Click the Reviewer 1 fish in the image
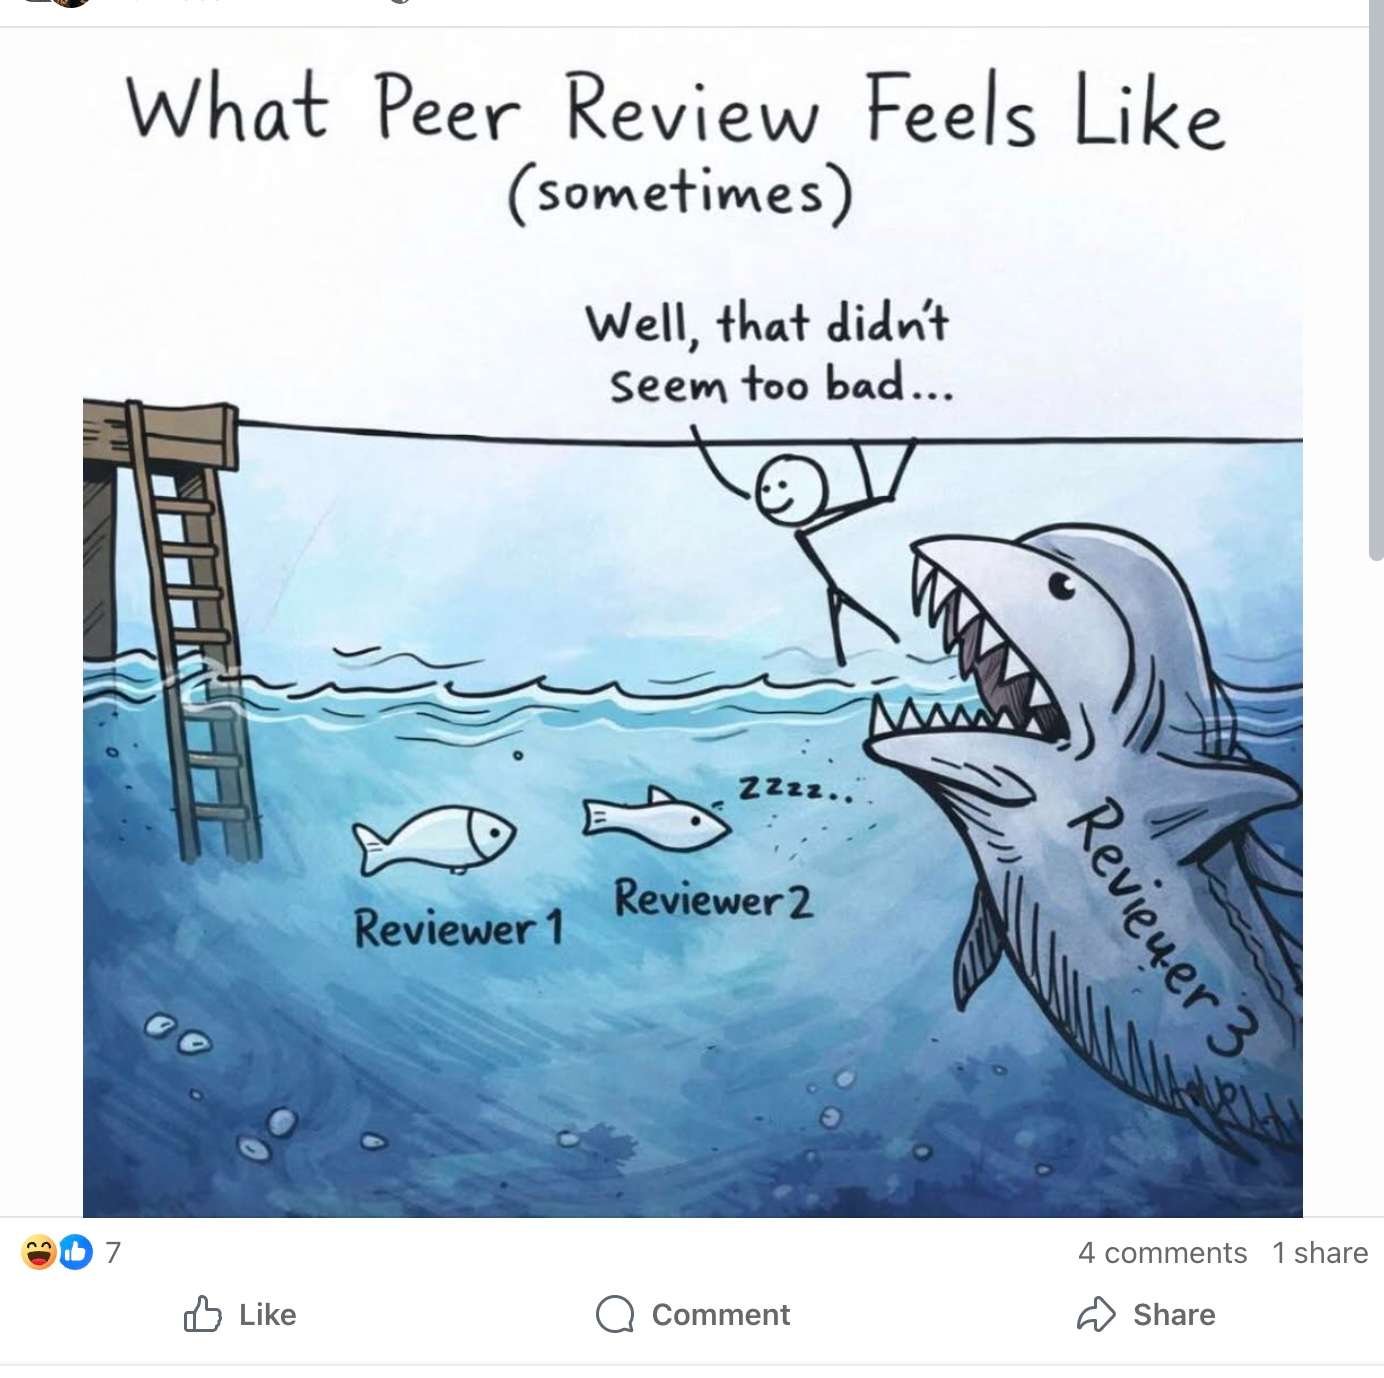Image resolution: width=1384 pixels, height=1378 pixels. pos(432,838)
